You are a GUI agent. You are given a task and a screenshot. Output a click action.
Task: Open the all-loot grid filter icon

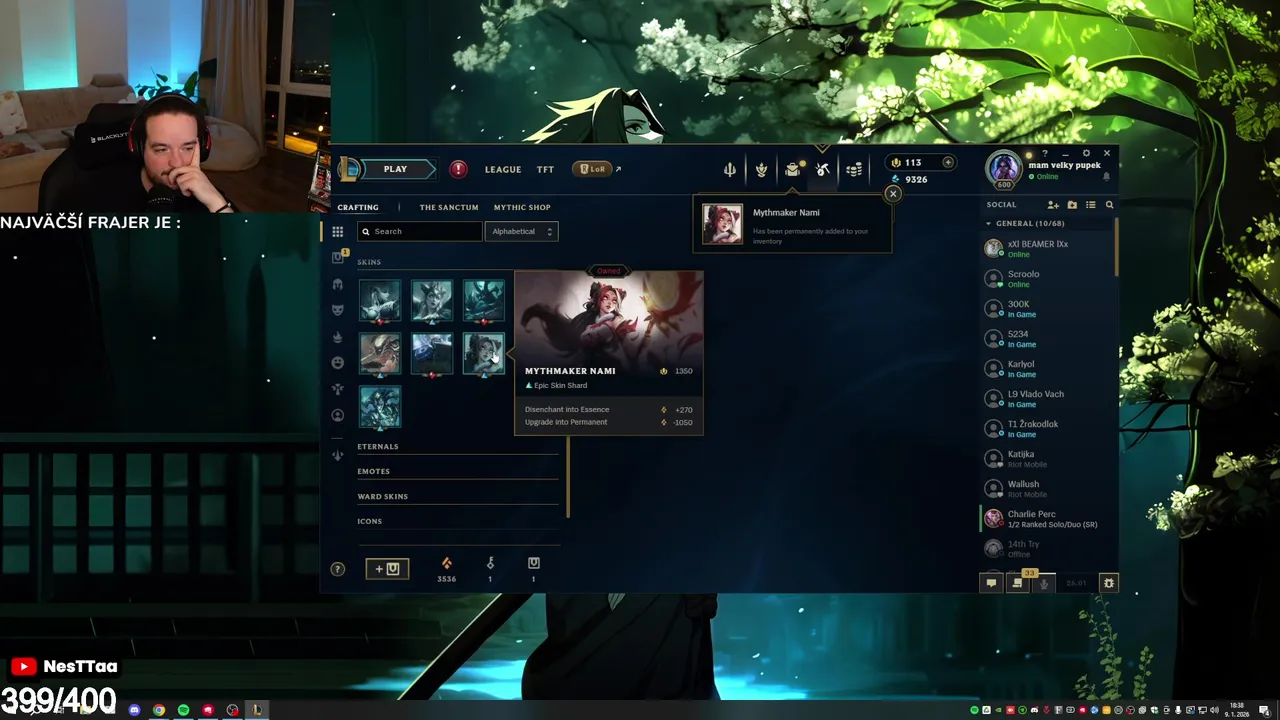337,231
